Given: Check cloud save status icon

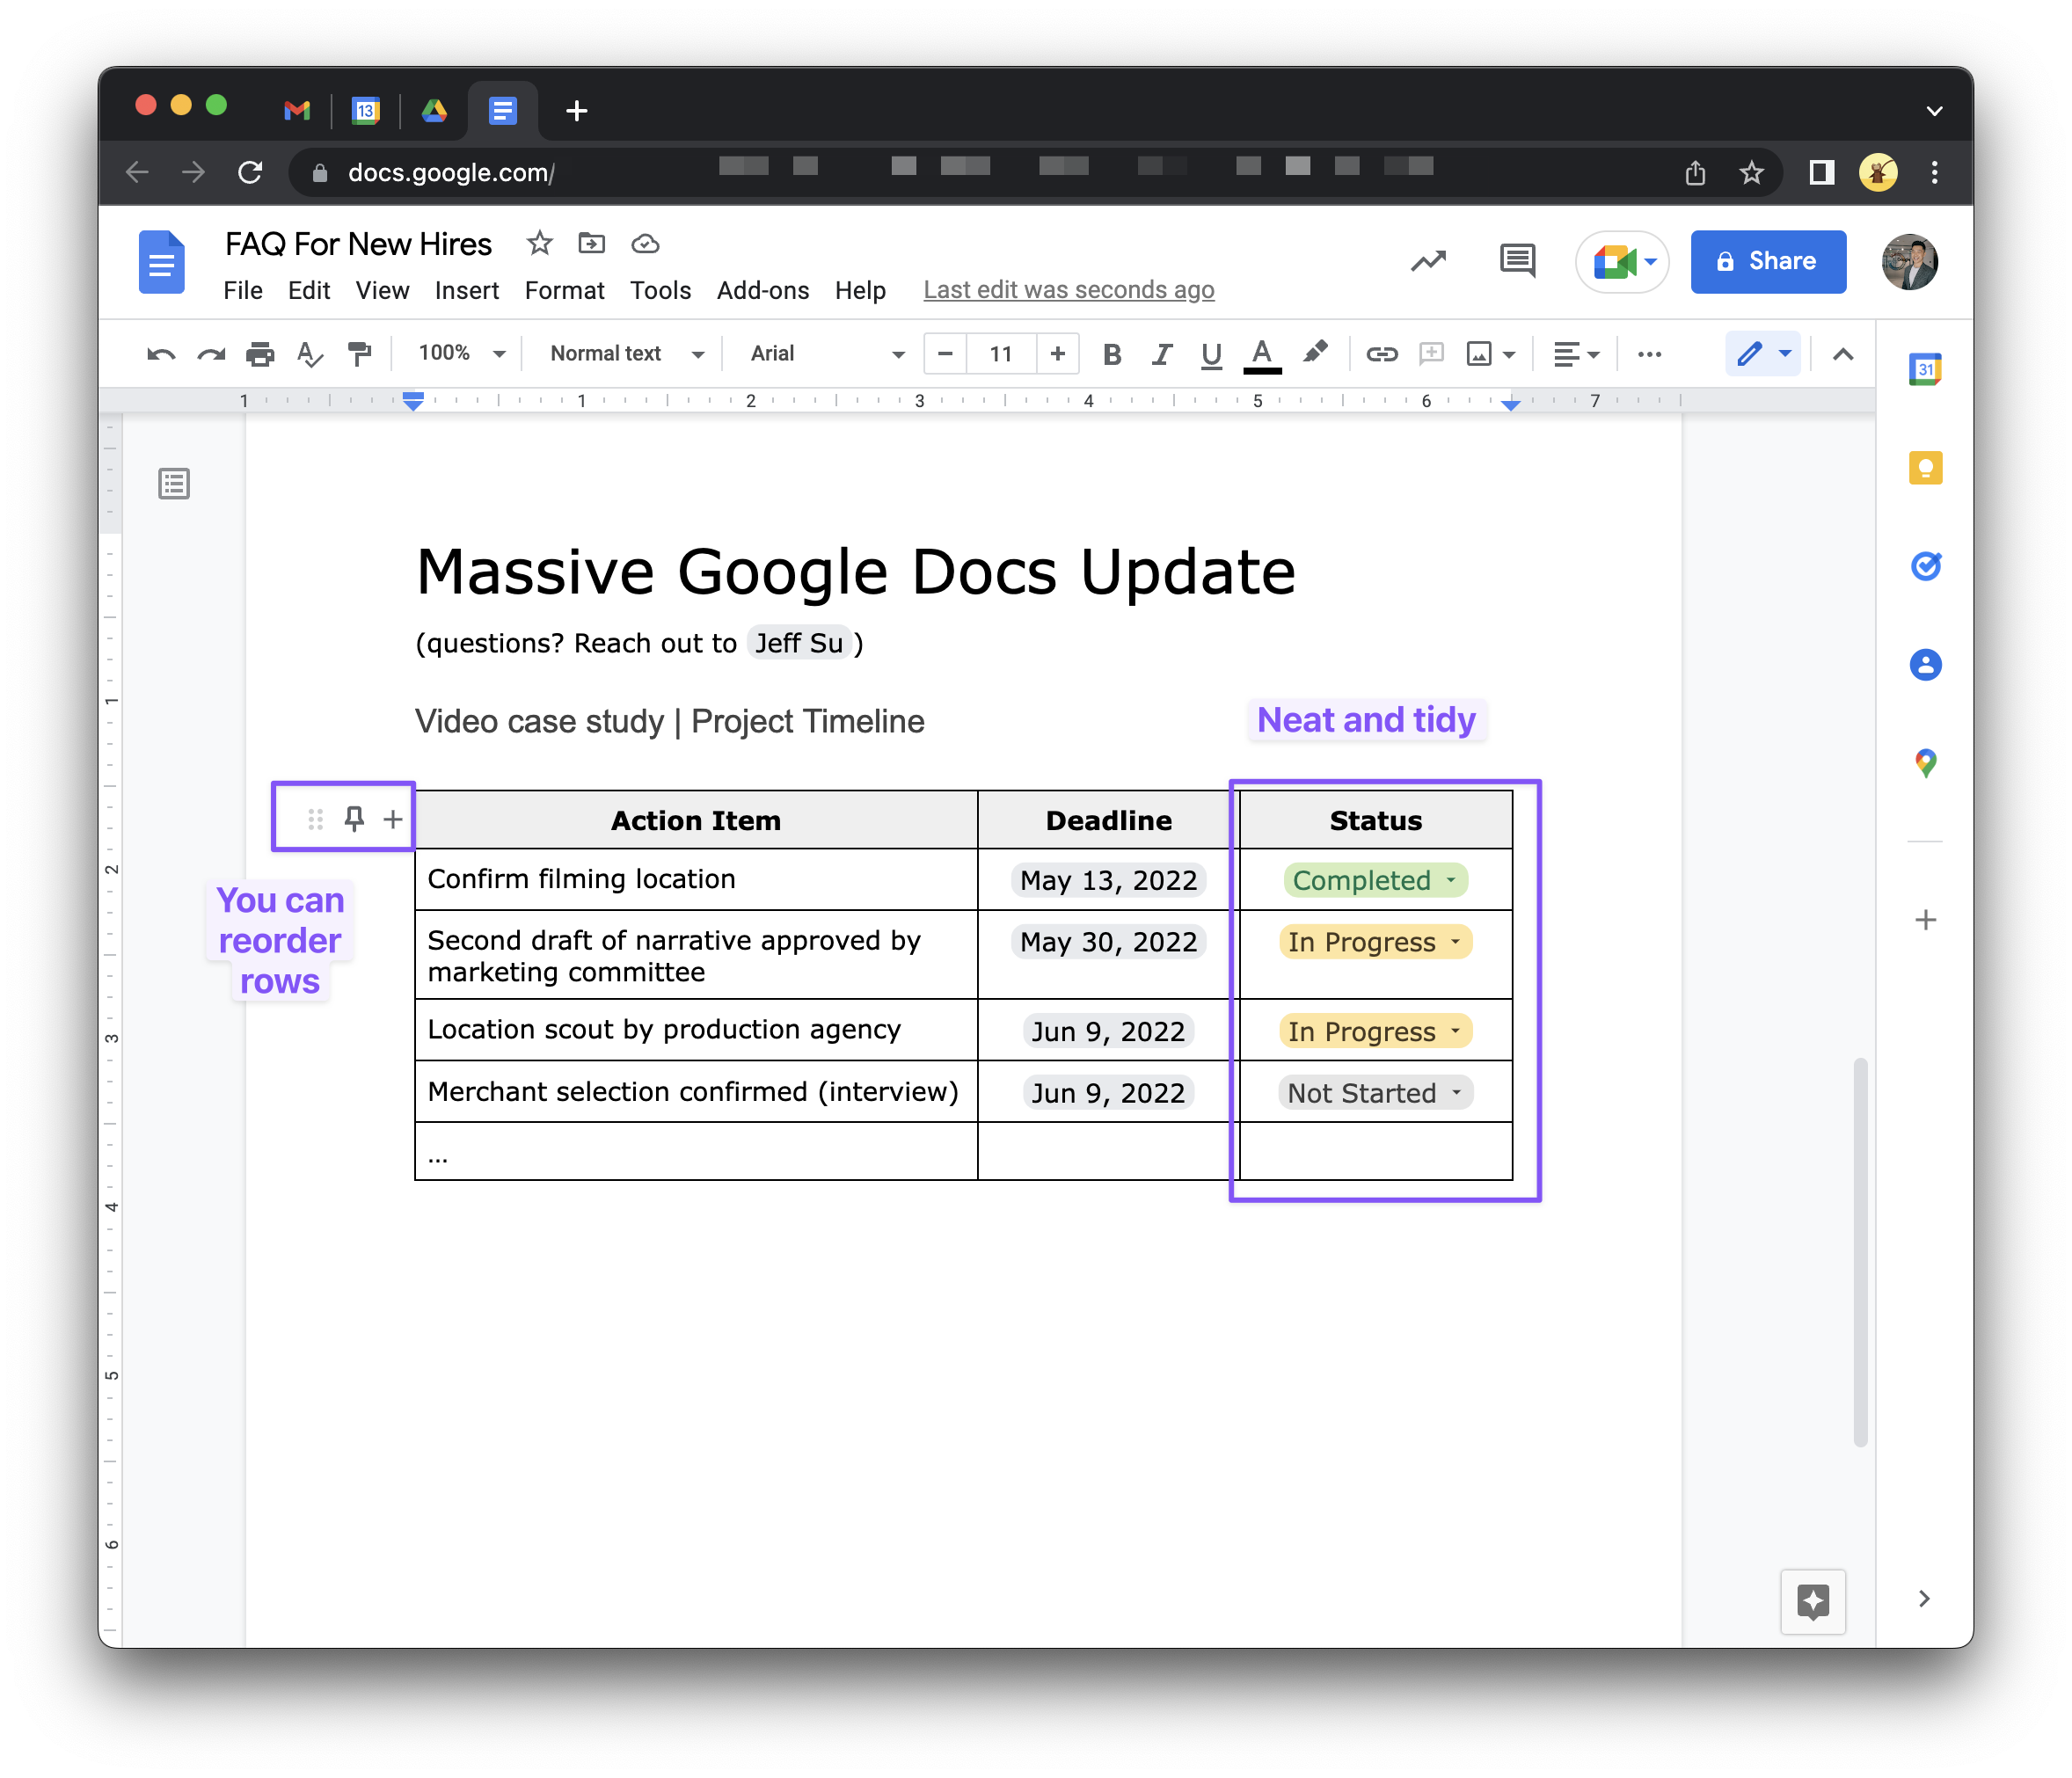Looking at the screenshot, I should [x=645, y=243].
